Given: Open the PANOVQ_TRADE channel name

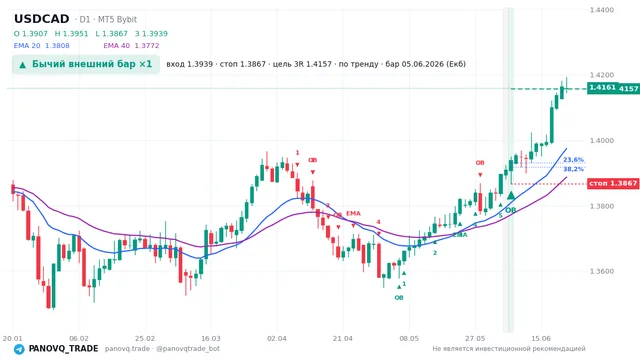Looking at the screenshot, I should click(x=63, y=349).
